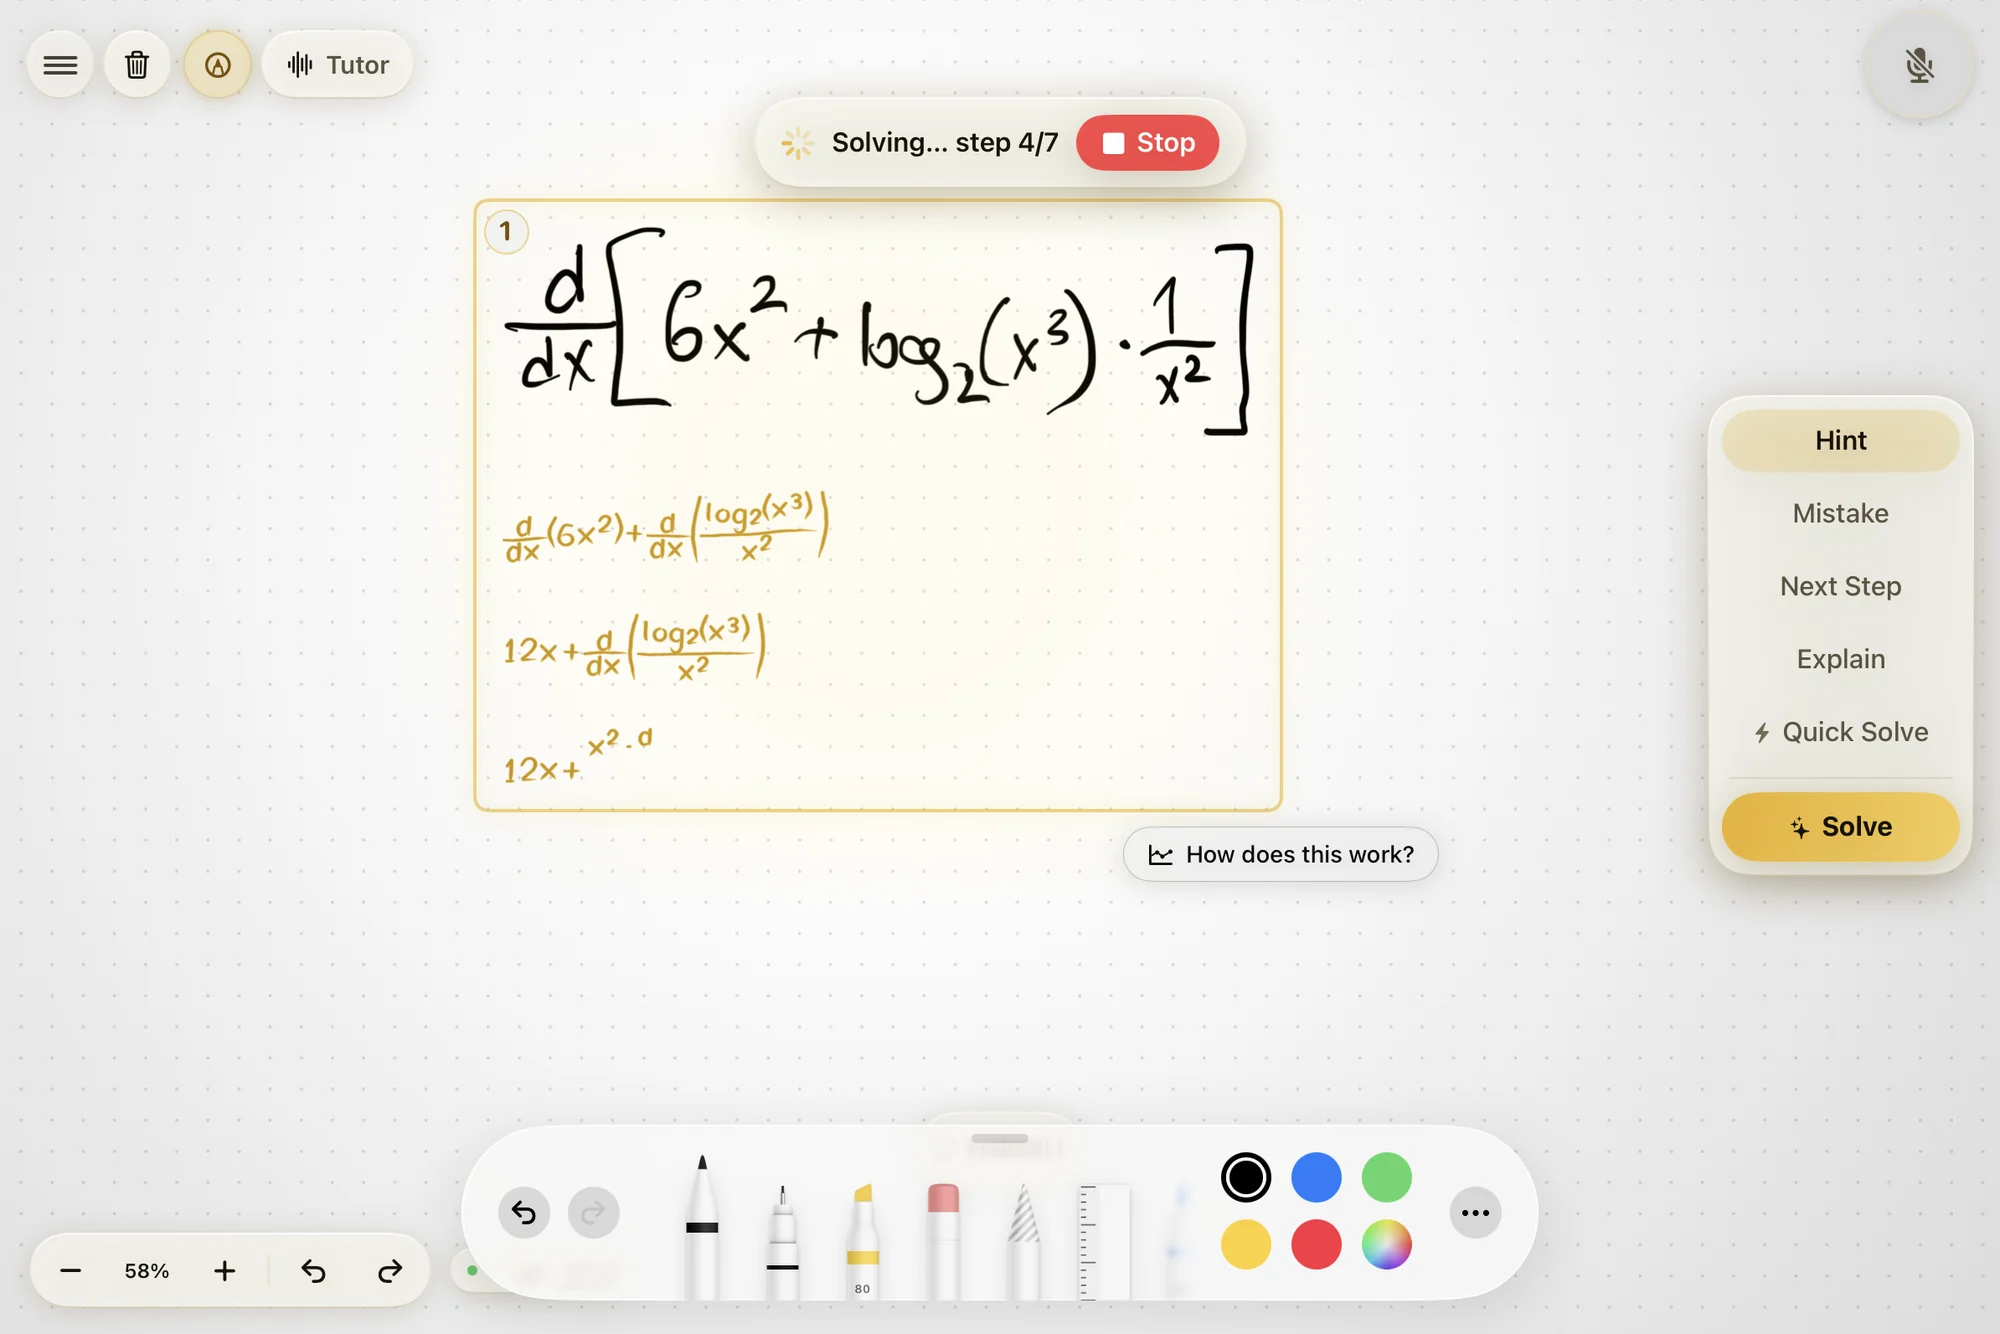The height and width of the screenshot is (1334, 2000).
Task: Select the pink eraser tool
Action: (943, 1242)
